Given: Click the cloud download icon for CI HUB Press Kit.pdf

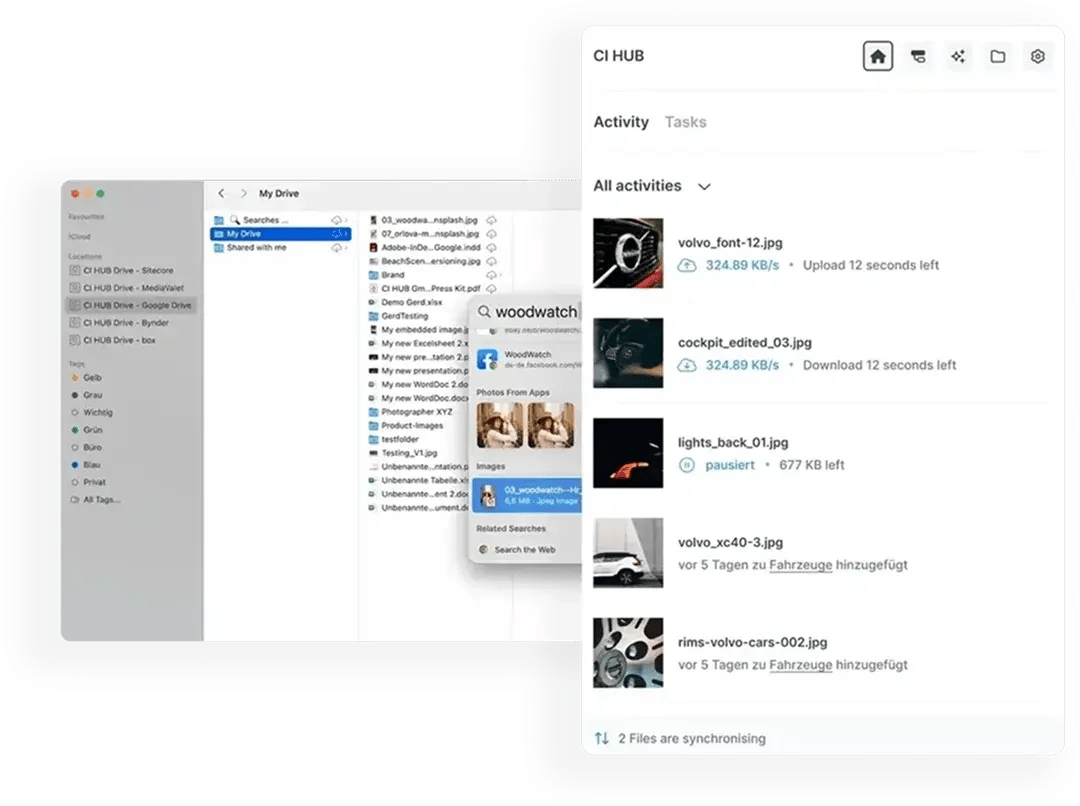Looking at the screenshot, I should tap(491, 289).
